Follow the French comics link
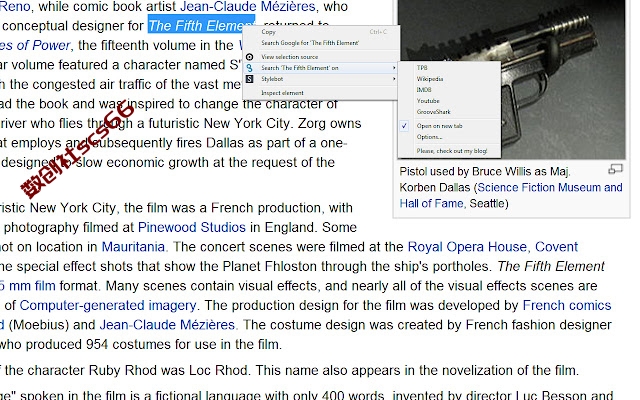Screen dimensions: 640x400 coord(567,305)
